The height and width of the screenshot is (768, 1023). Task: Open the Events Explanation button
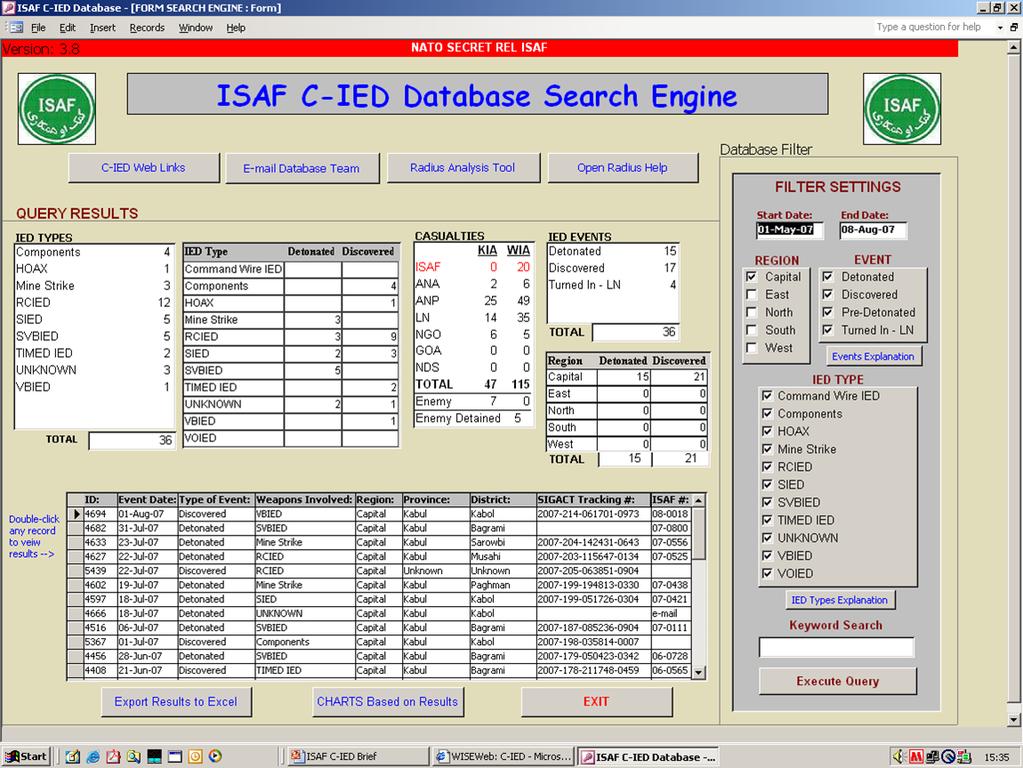[873, 356]
